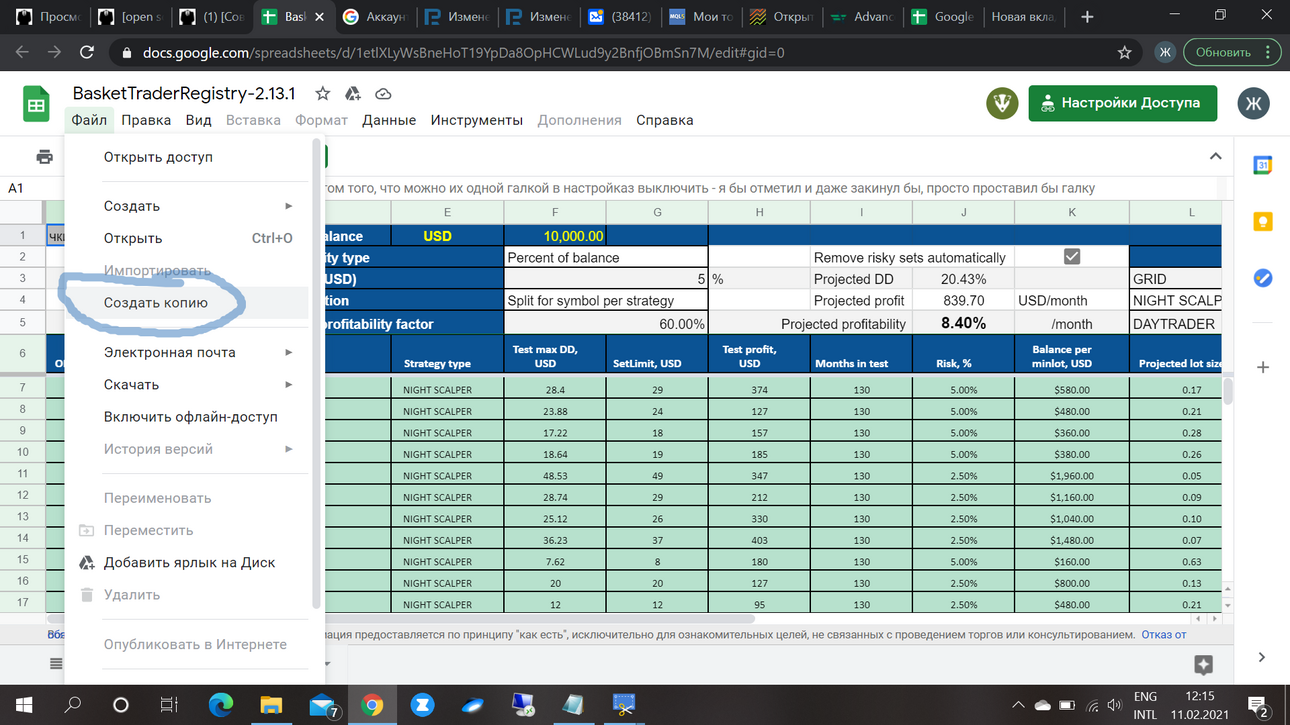Viewport: 1290px width, 725px height.
Task: Click the move to Drive folder icon
Action: coord(353,93)
